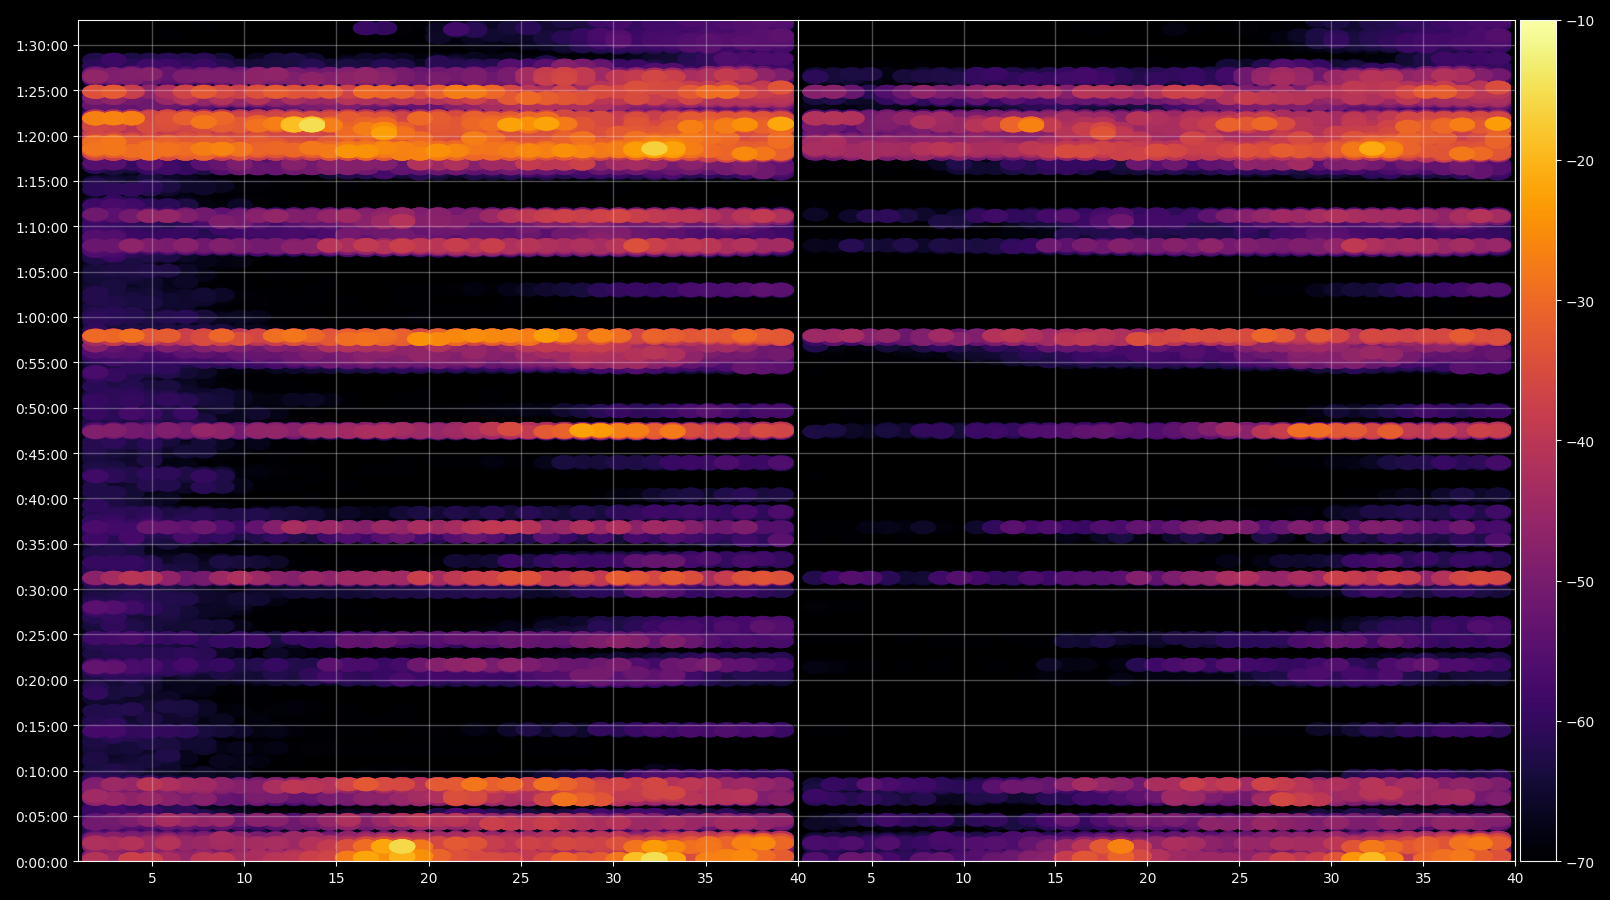Click the 0:10:00 time axis label
This screenshot has width=1610, height=900.
pos(42,772)
